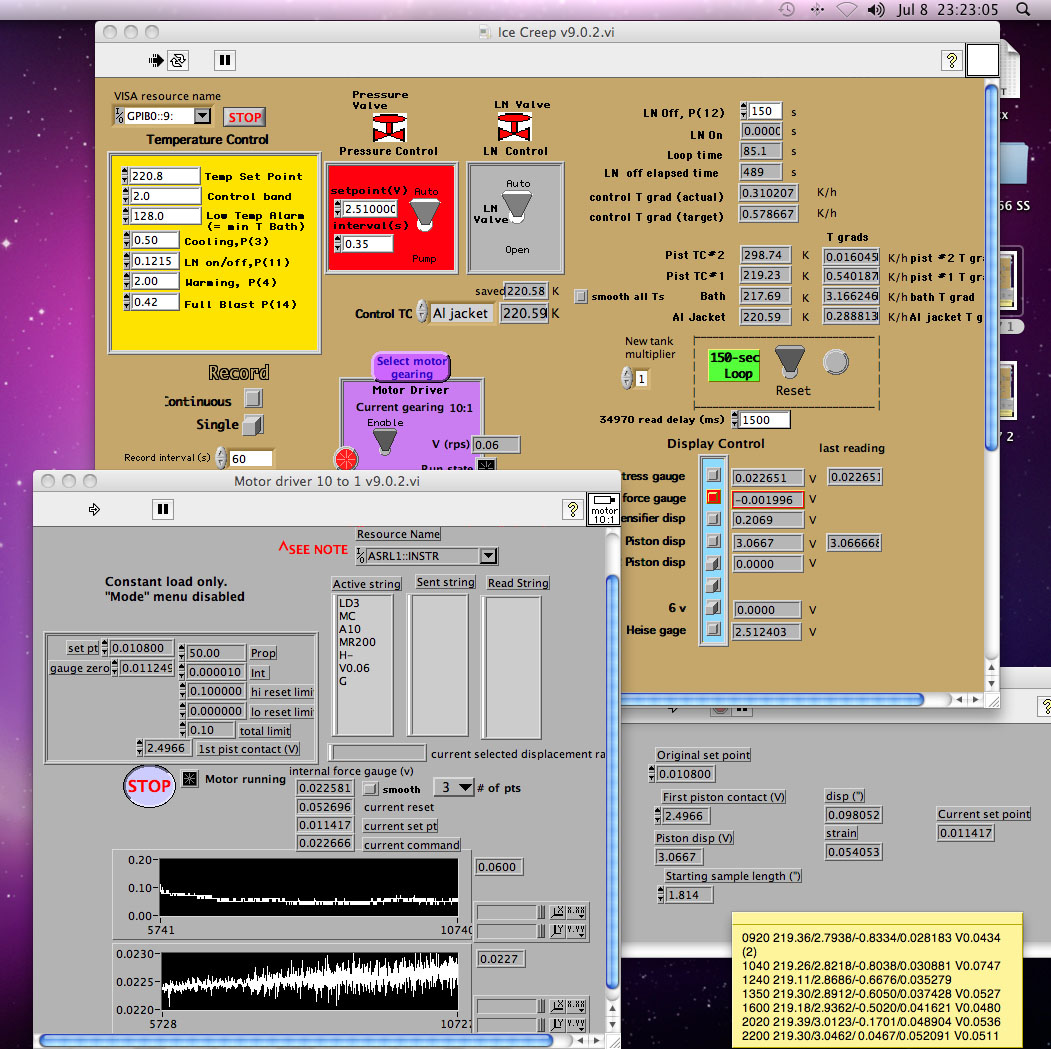Click the Select motor gearing button
The width and height of the screenshot is (1051, 1049).
click(x=412, y=367)
